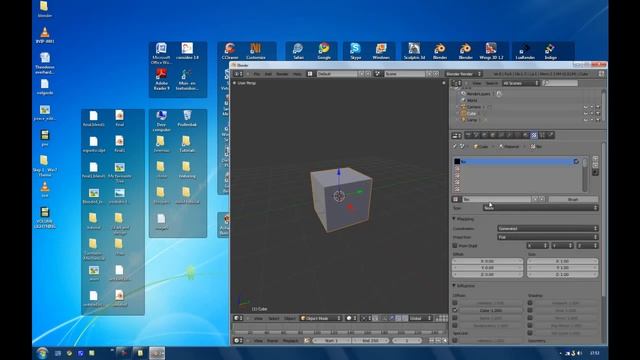
Task: Open the Texture properties tab icon
Action: [534, 136]
